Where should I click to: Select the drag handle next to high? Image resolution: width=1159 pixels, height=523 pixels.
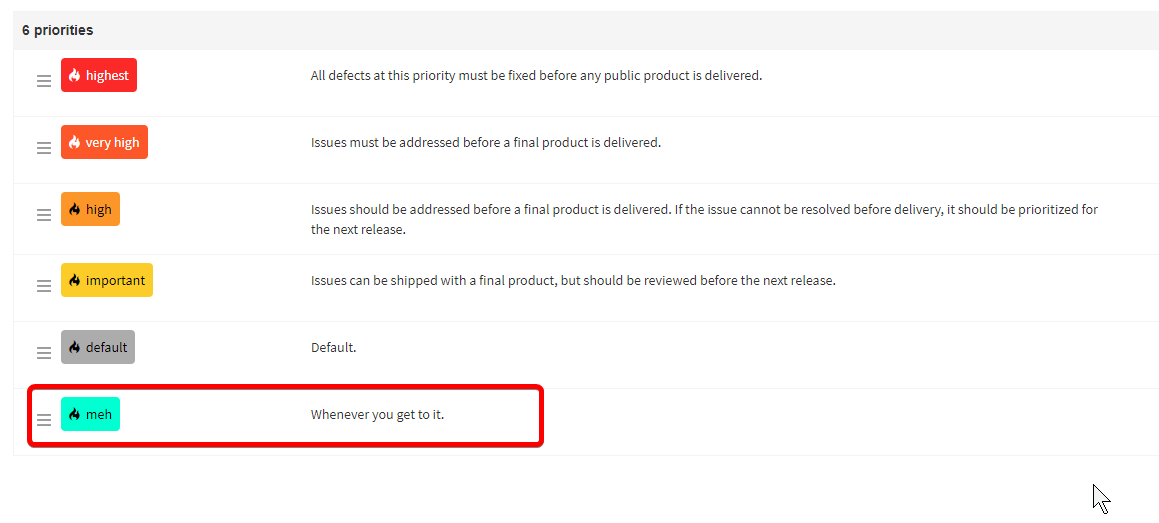tap(44, 215)
